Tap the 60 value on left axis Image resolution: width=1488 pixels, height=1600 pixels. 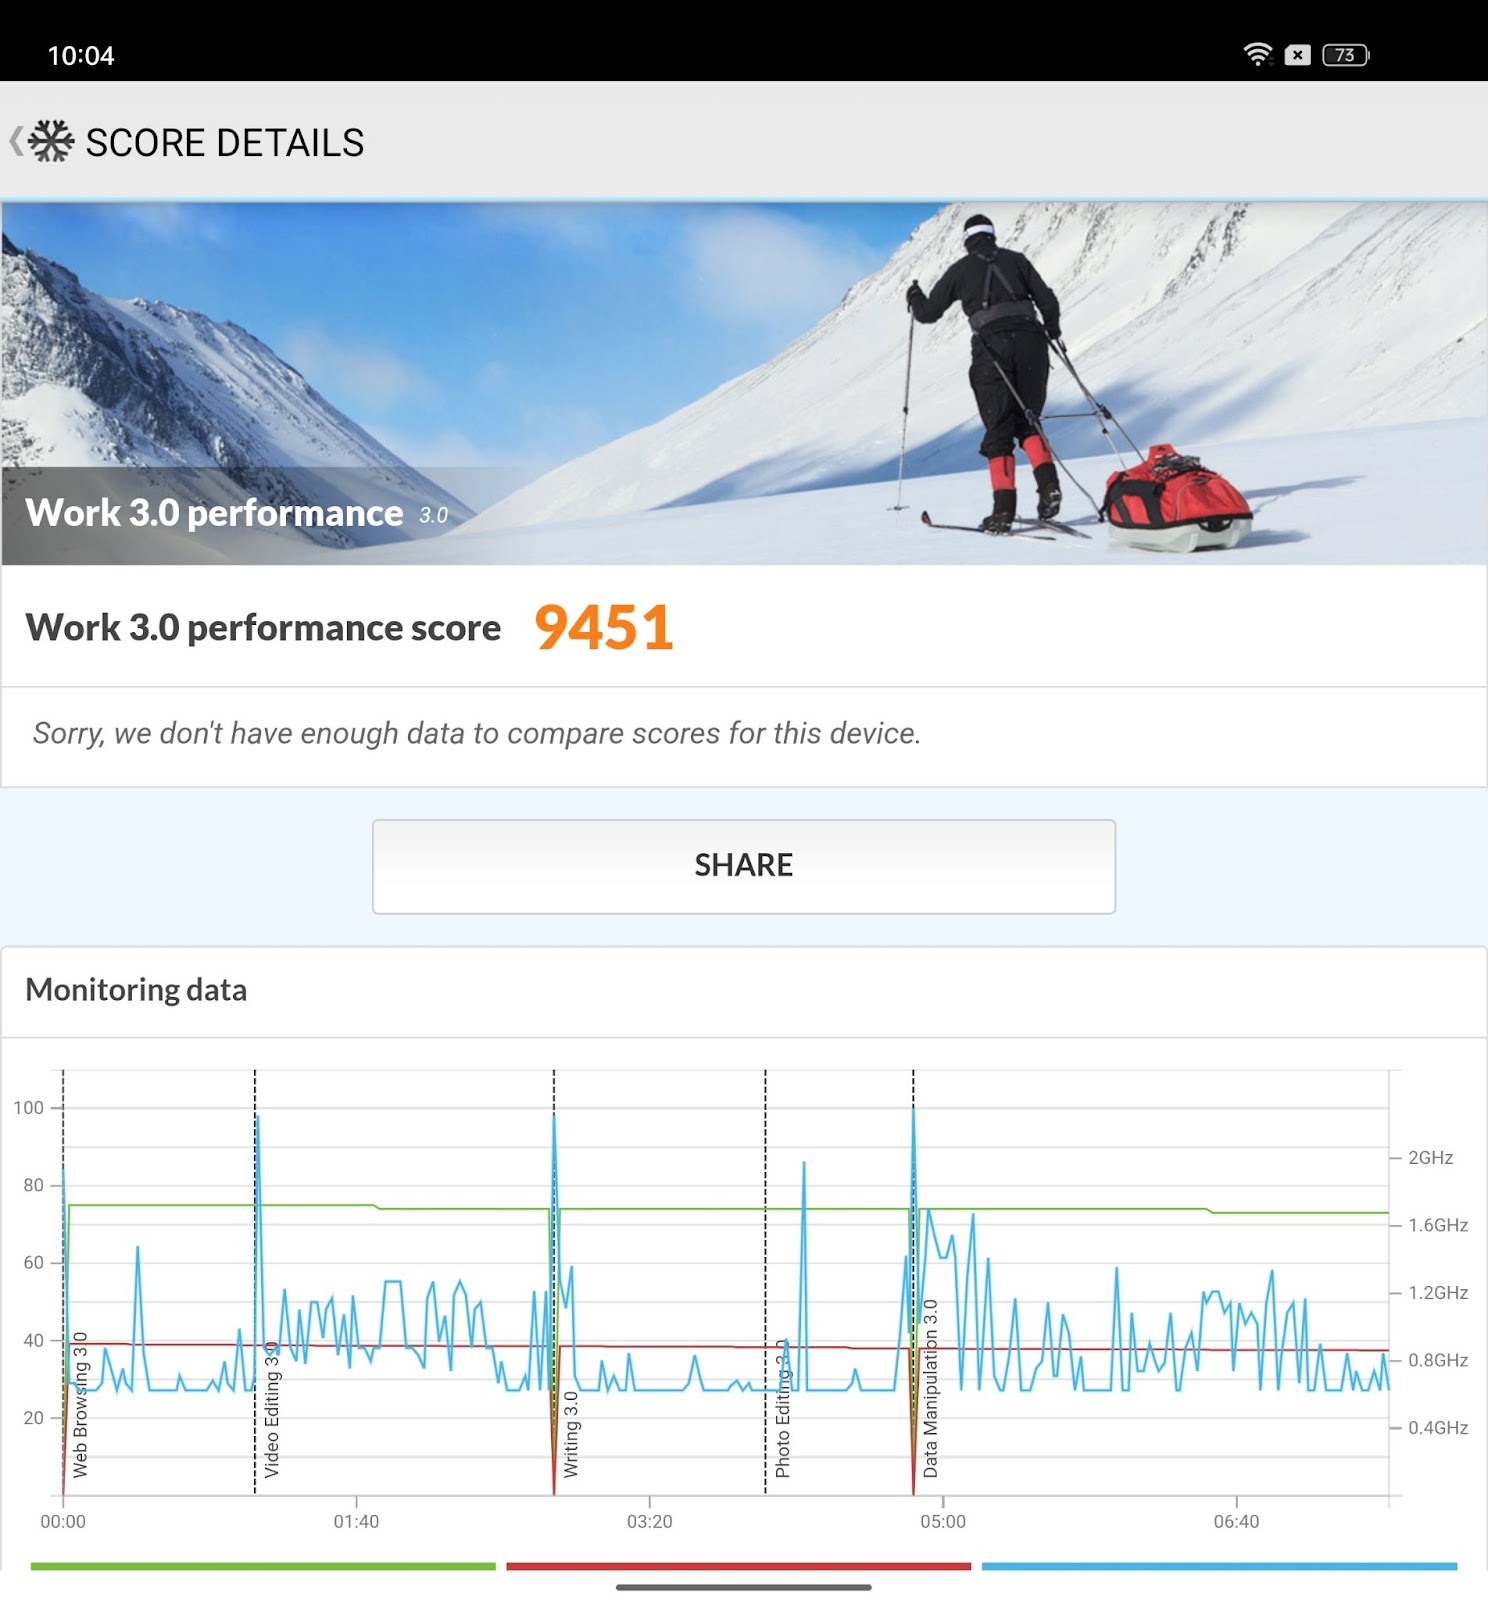pyautogui.click(x=34, y=1263)
